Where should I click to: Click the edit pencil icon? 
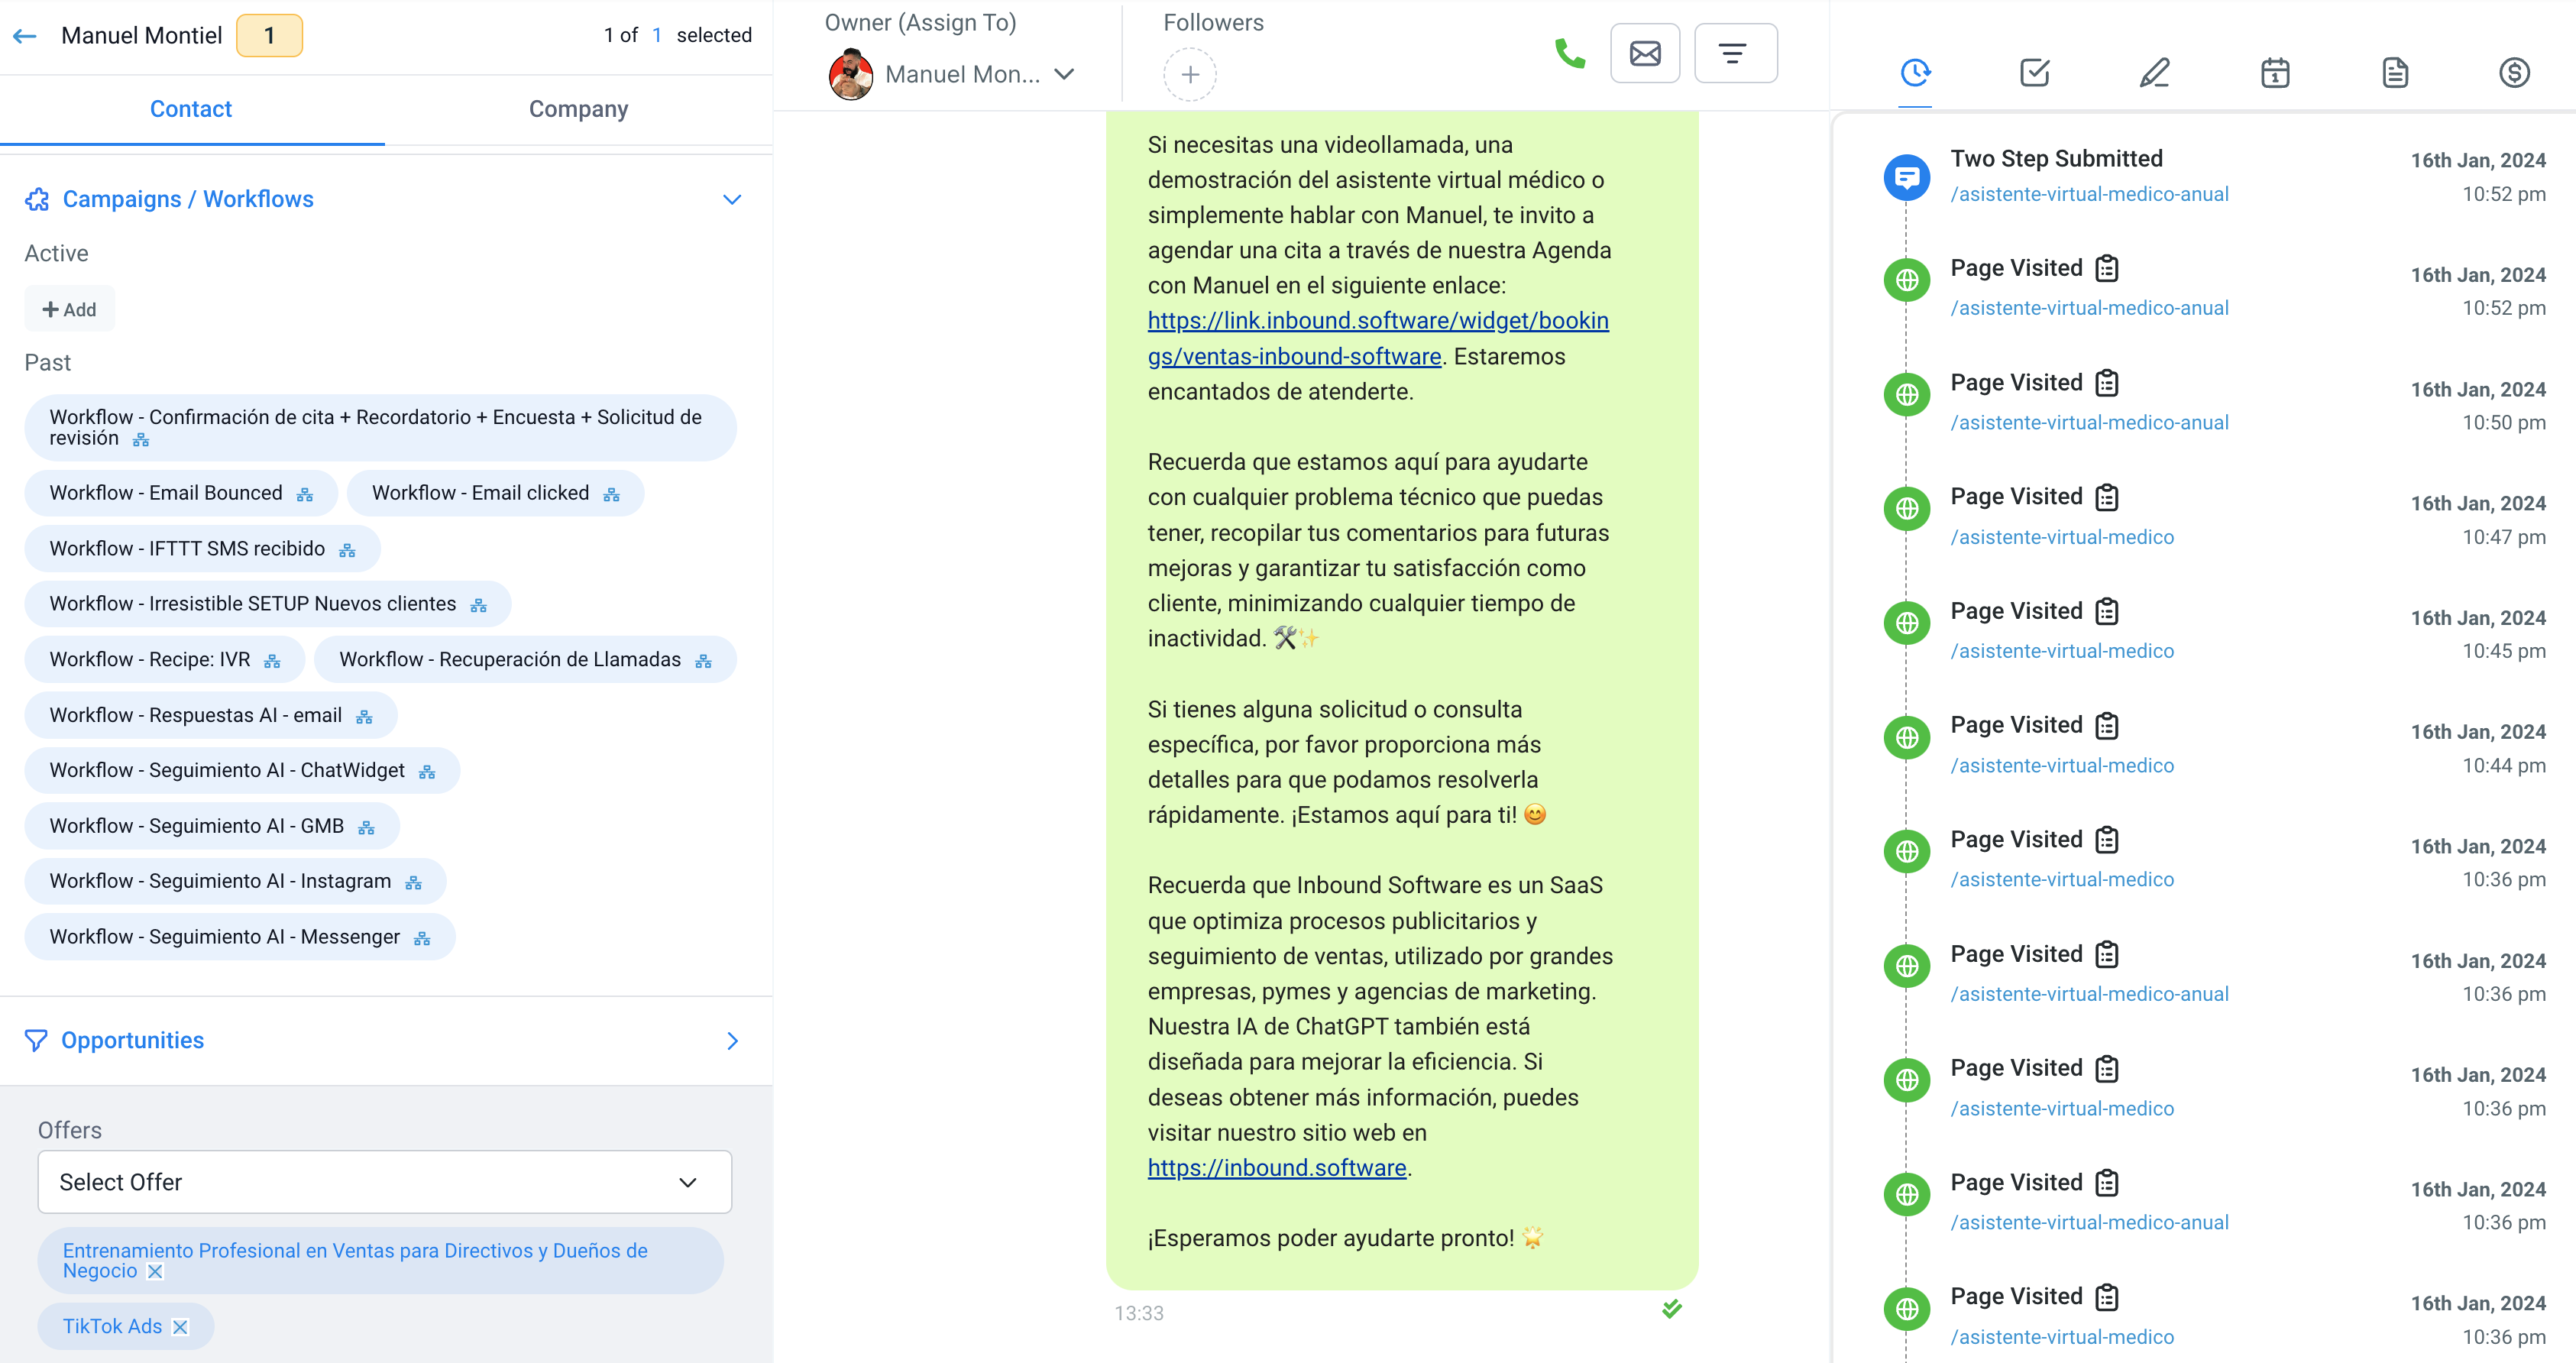click(x=2154, y=72)
